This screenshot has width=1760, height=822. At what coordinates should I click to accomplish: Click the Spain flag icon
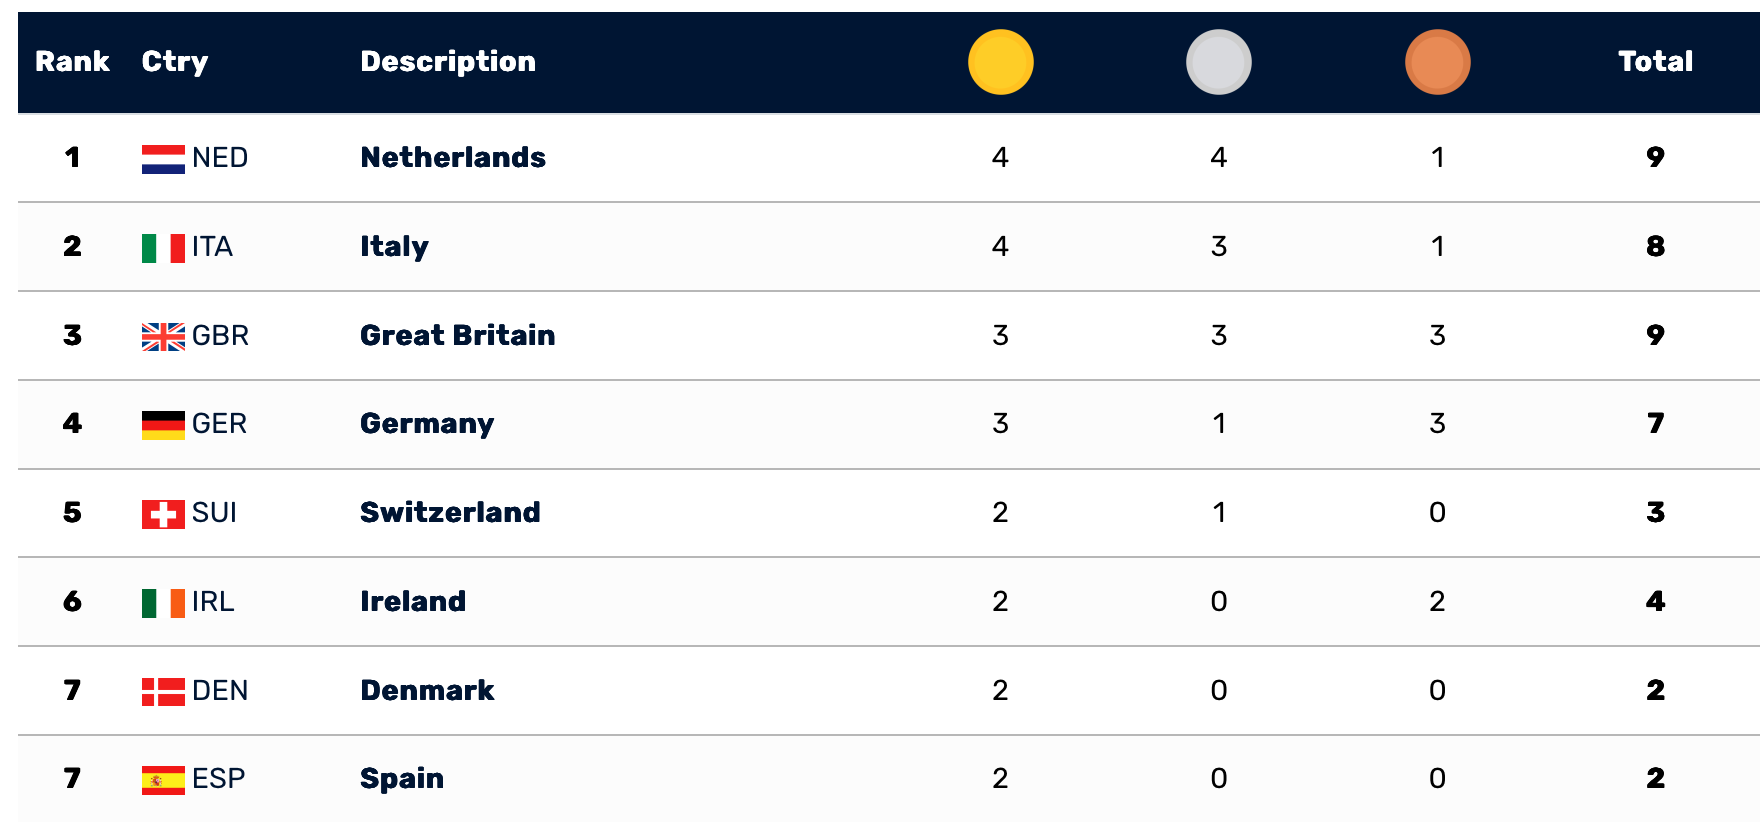[x=163, y=780]
